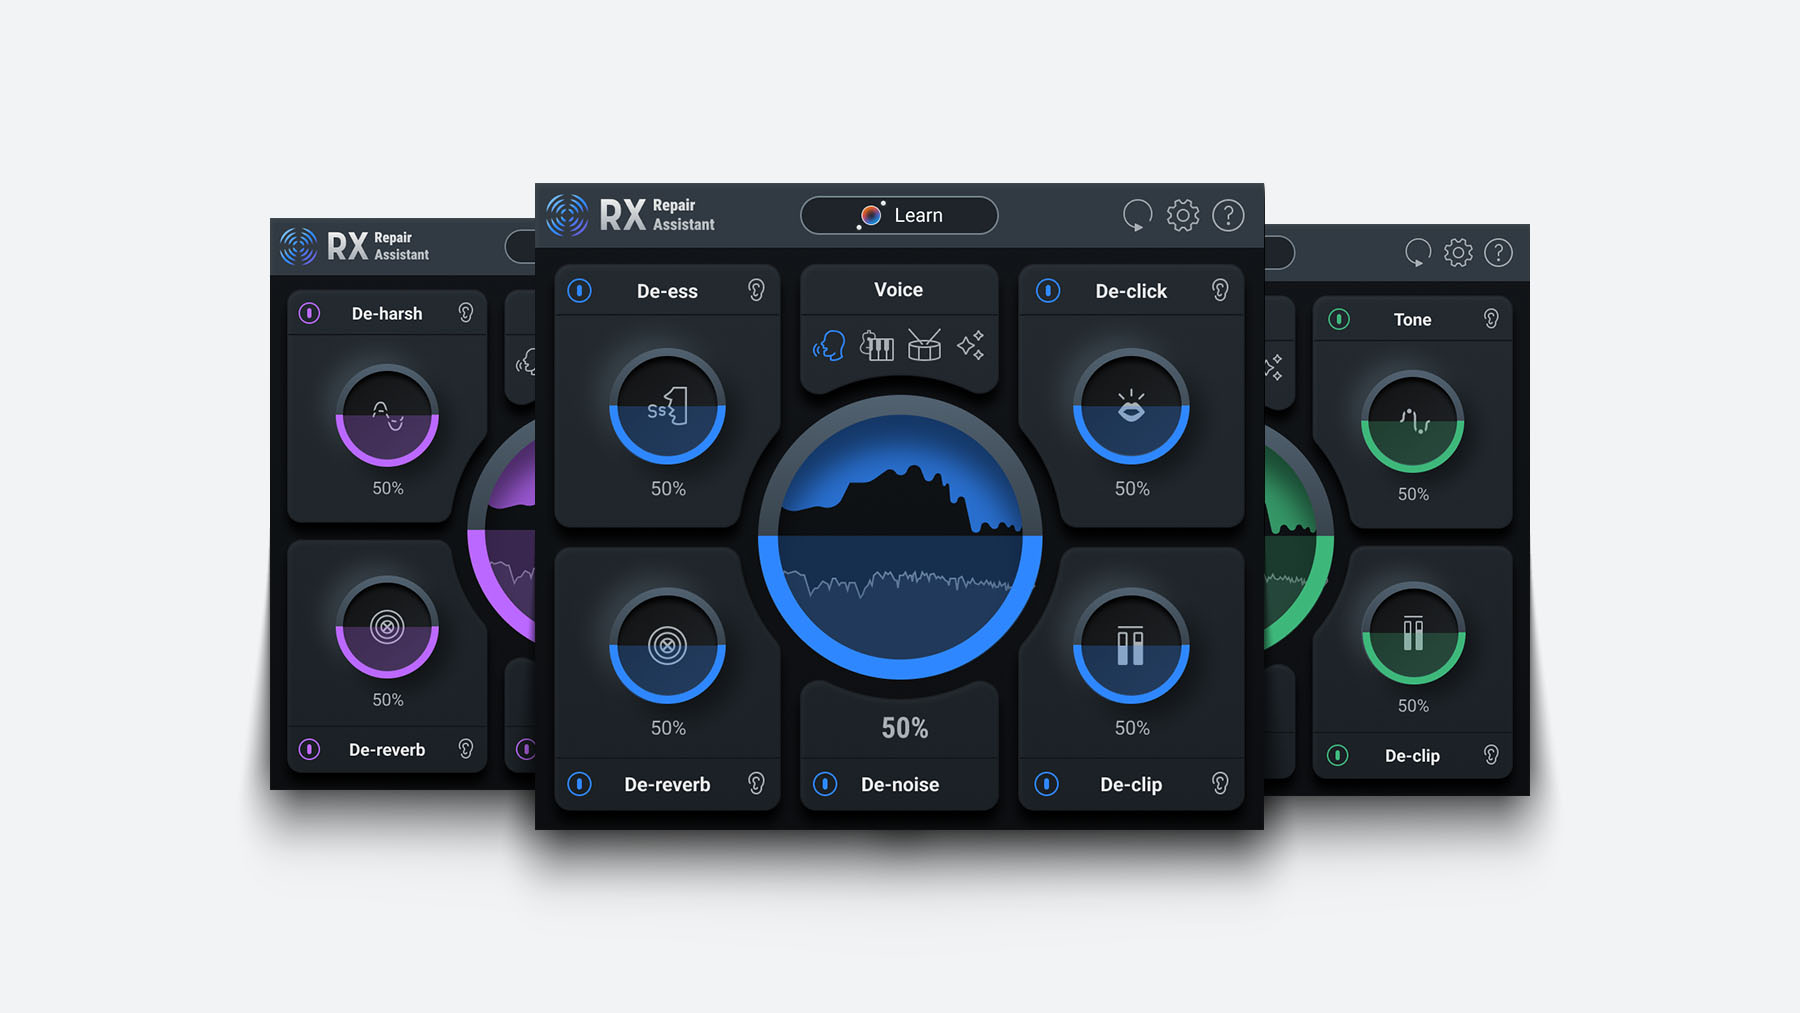Toggle the De-clip module power switch
The width and height of the screenshot is (1800, 1013).
tap(1046, 784)
